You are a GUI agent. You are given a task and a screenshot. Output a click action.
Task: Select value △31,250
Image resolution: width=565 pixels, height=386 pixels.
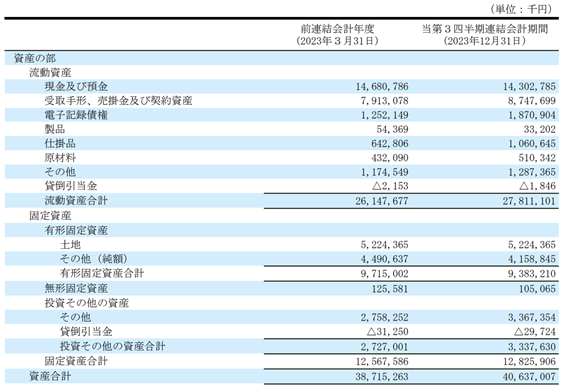[x=388, y=331]
